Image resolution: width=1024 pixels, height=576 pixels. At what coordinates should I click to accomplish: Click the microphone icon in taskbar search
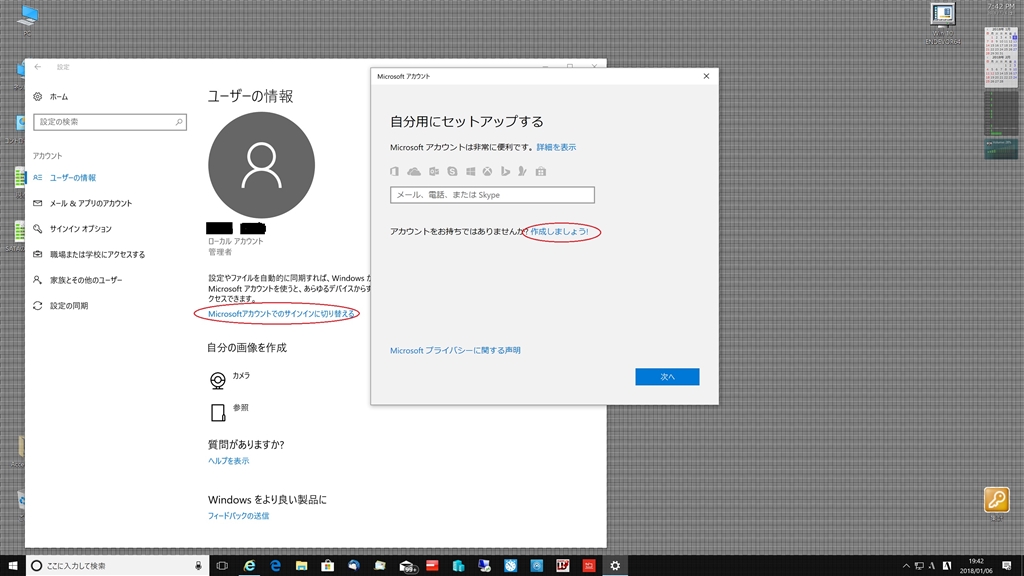[199, 566]
